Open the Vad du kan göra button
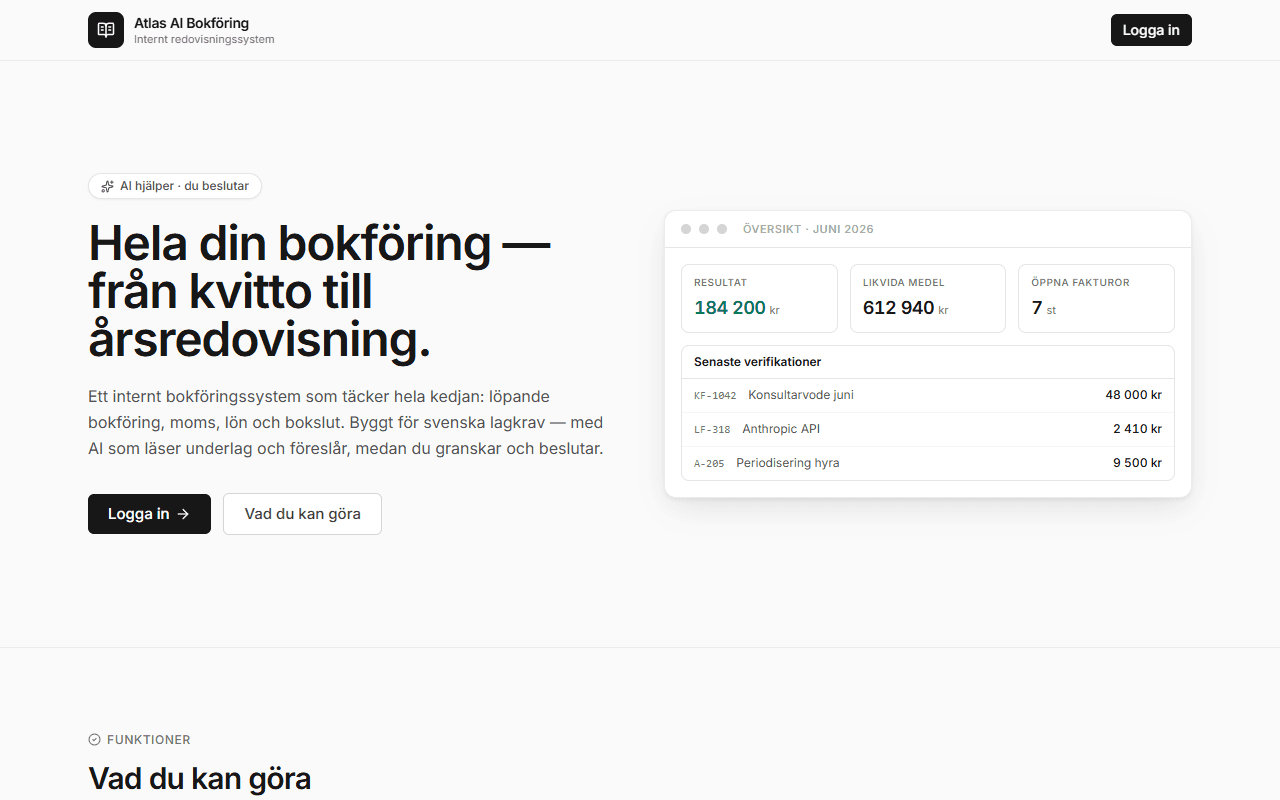This screenshot has height=800, width=1280. [302, 514]
